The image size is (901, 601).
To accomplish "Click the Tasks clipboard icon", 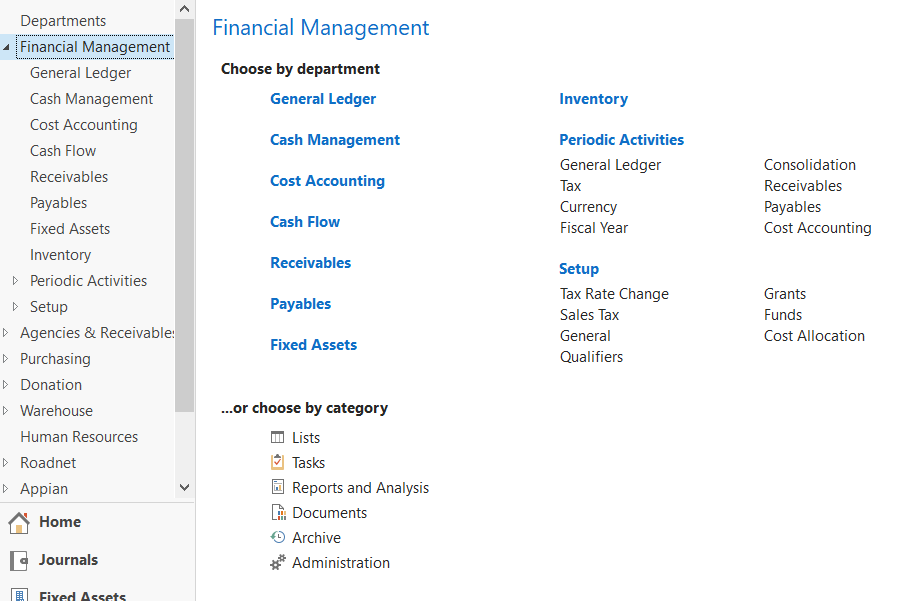I will coord(278,462).
